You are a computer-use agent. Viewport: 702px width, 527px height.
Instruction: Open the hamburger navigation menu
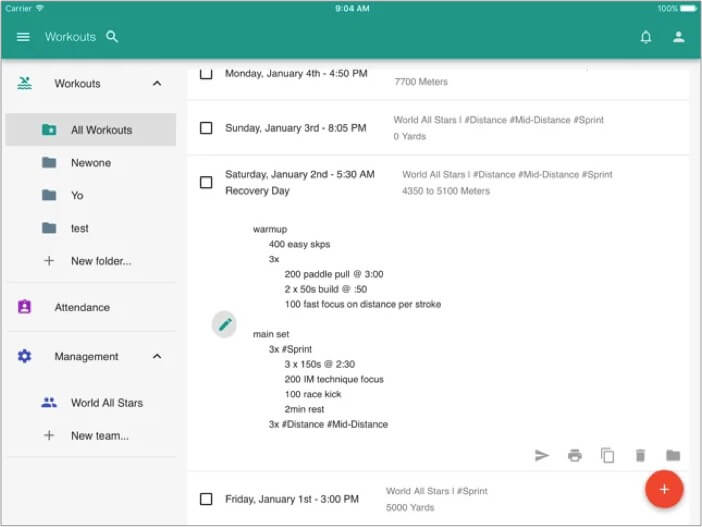[23, 37]
